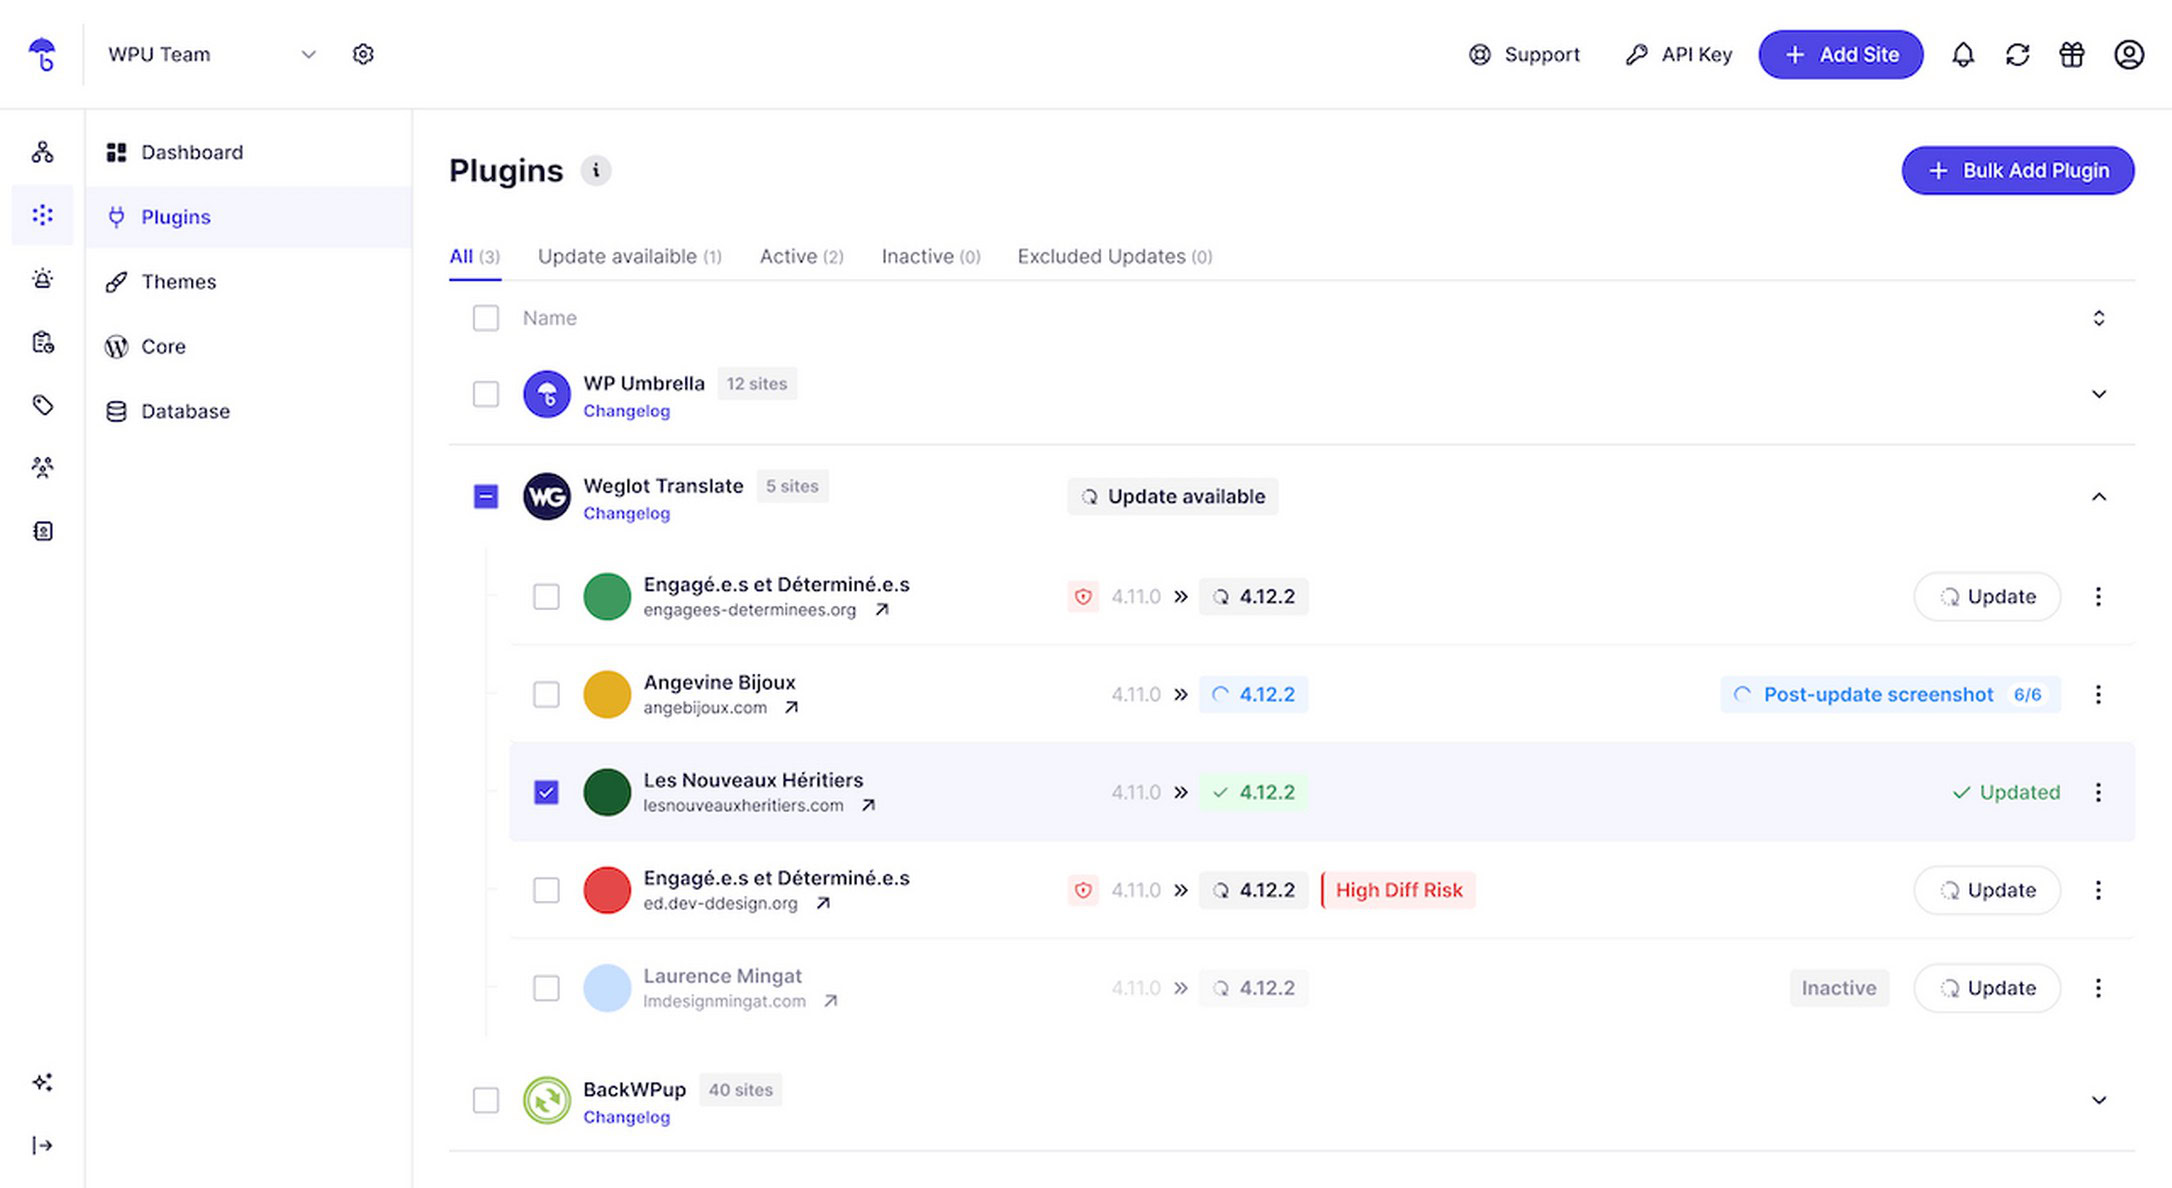Image resolution: width=2172 pixels, height=1188 pixels.
Task: Open Database in the side menu
Action: click(249, 411)
